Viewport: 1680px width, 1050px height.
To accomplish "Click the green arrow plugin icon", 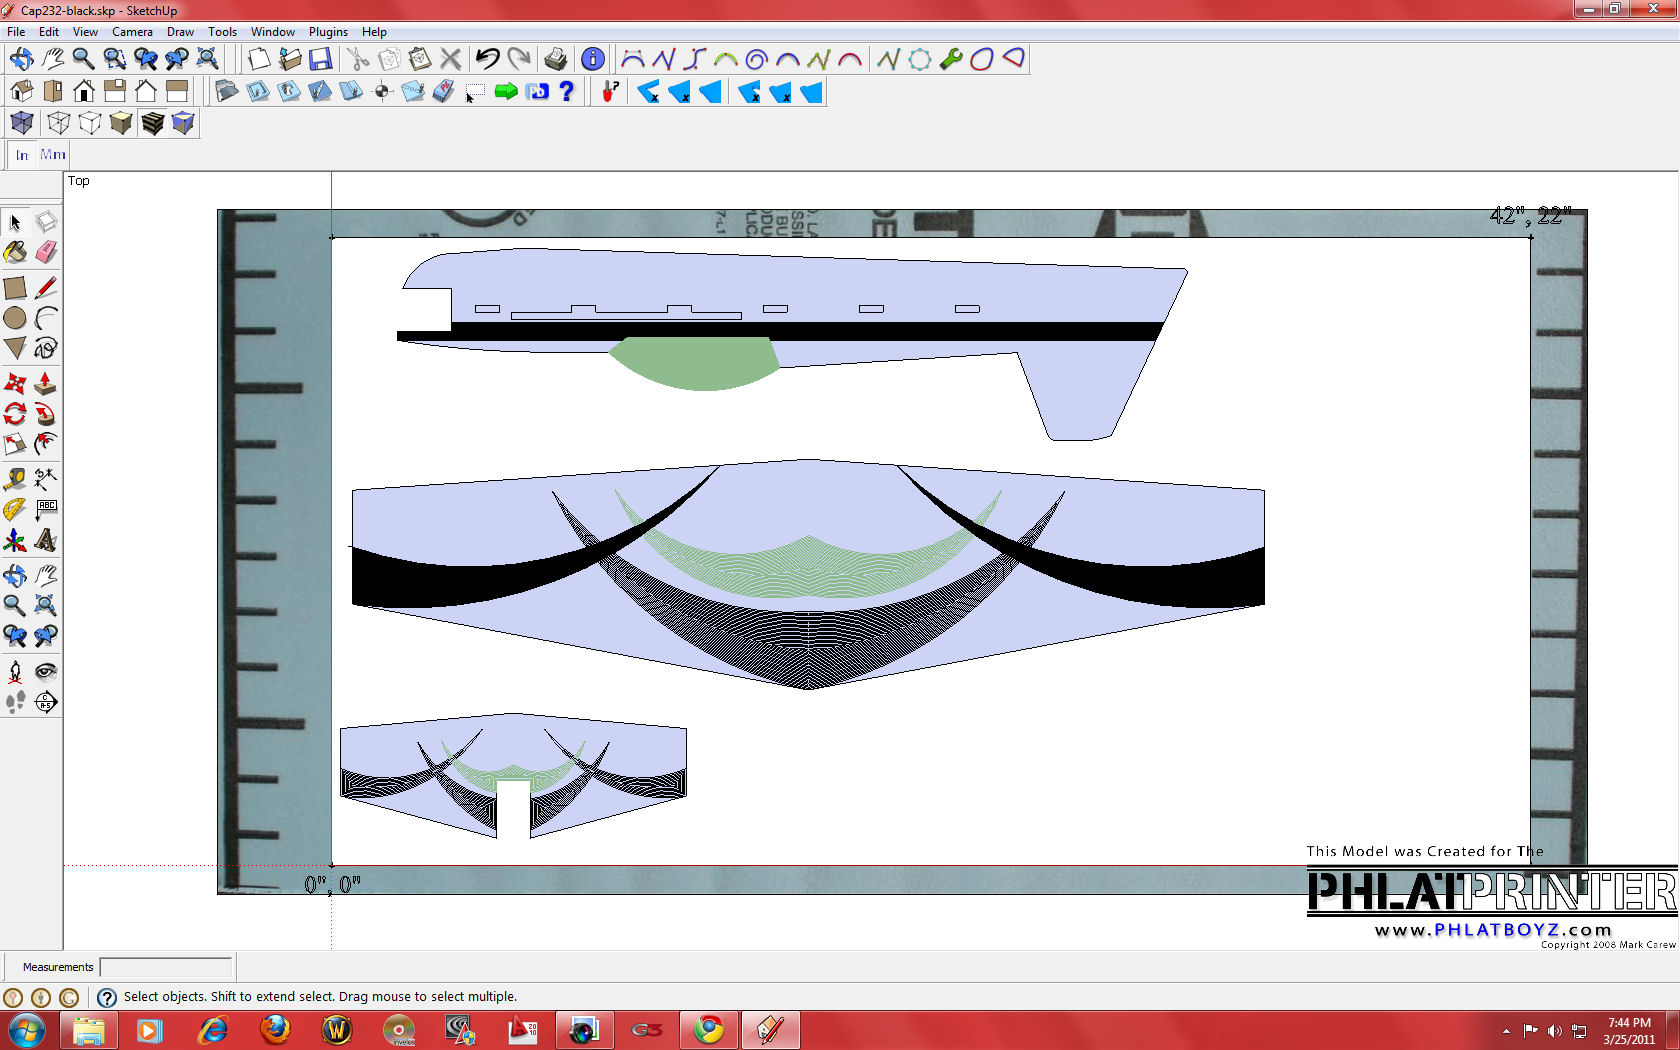I will coord(506,92).
